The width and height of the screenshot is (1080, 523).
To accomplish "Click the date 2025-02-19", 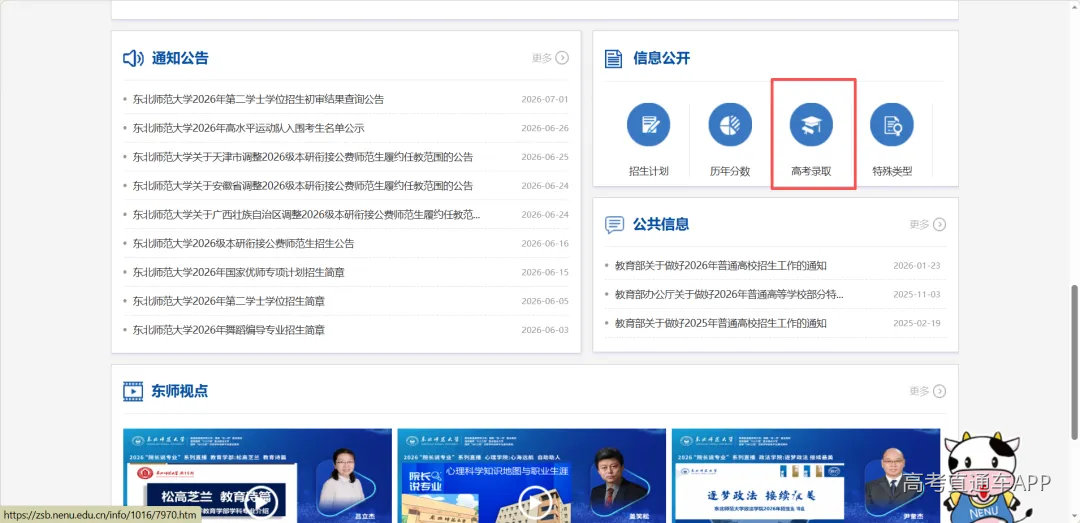I will point(917,324).
